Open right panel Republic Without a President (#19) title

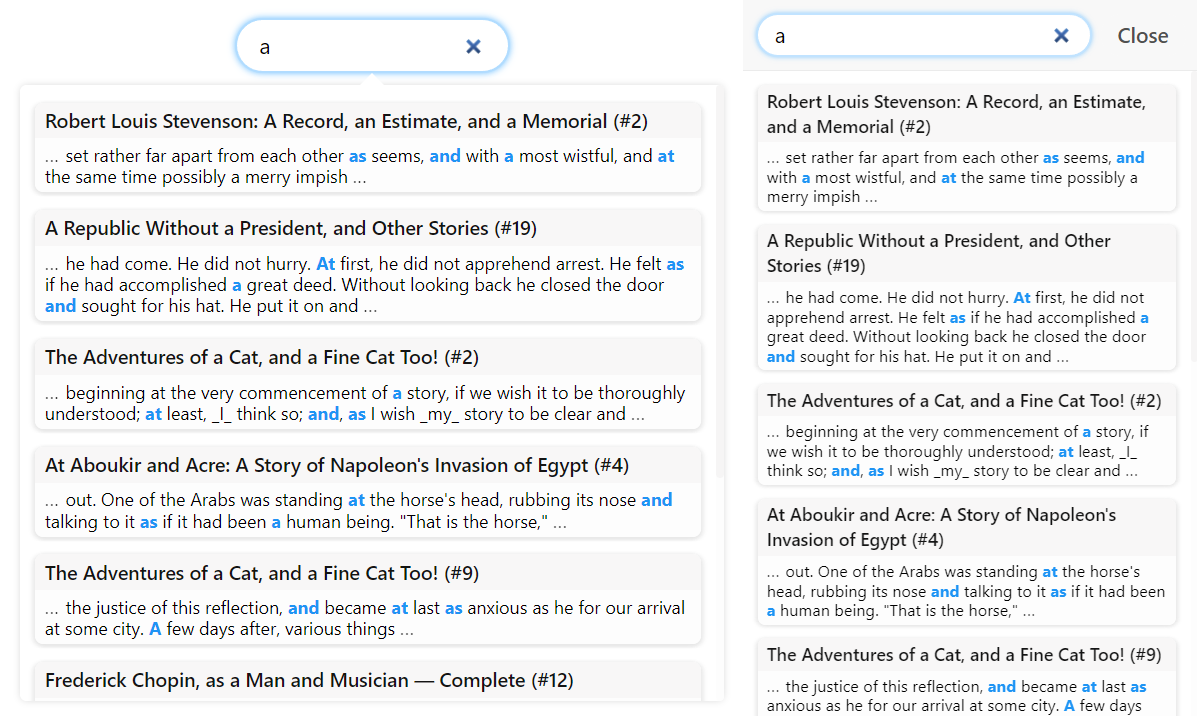coord(938,253)
